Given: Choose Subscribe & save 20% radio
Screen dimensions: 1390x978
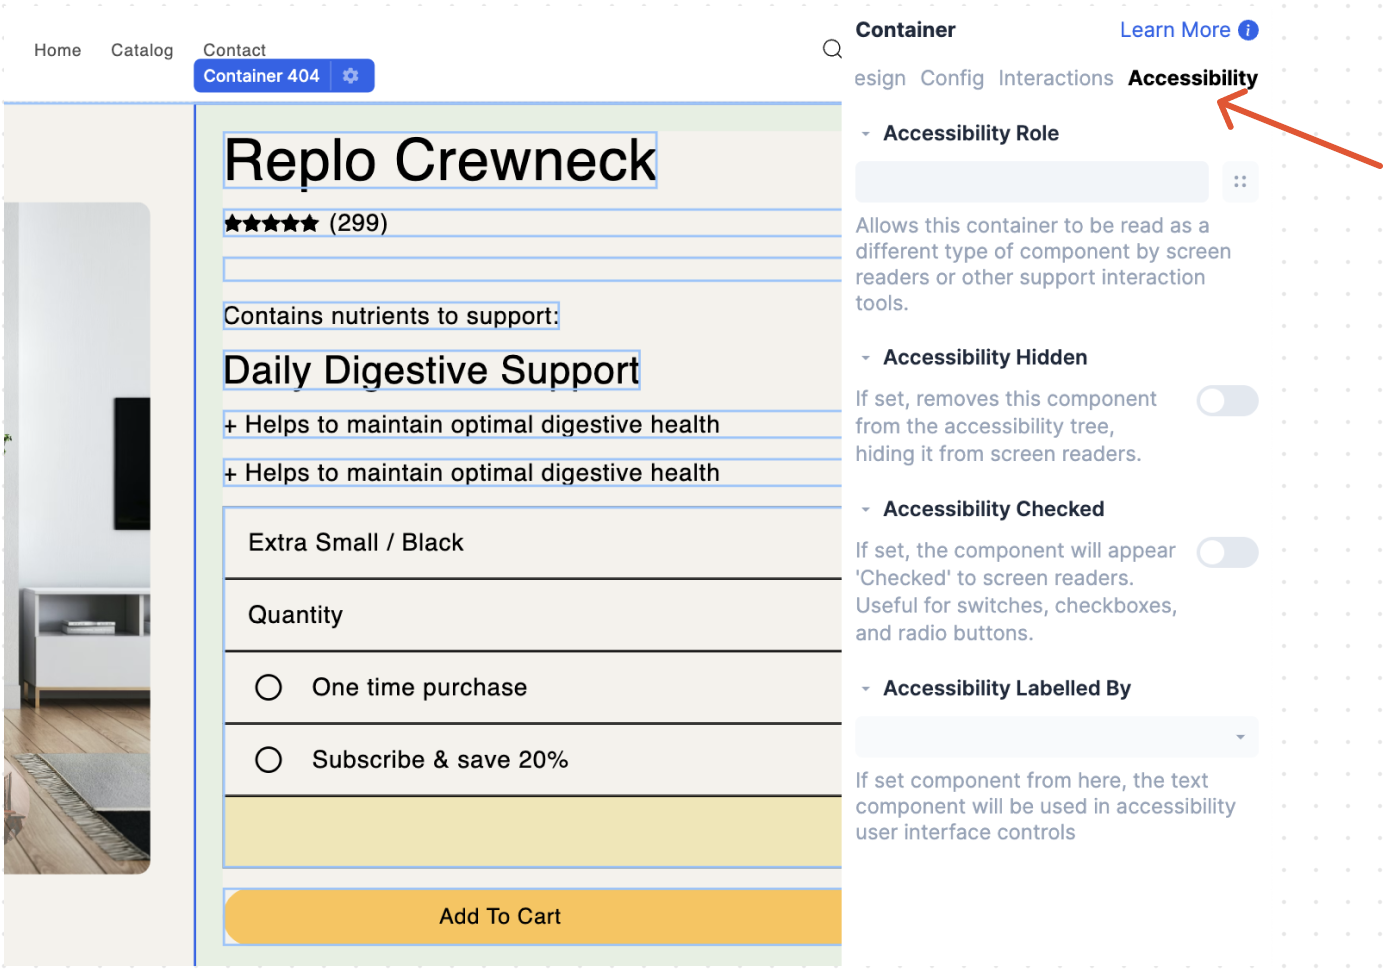Looking at the screenshot, I should (x=268, y=760).
